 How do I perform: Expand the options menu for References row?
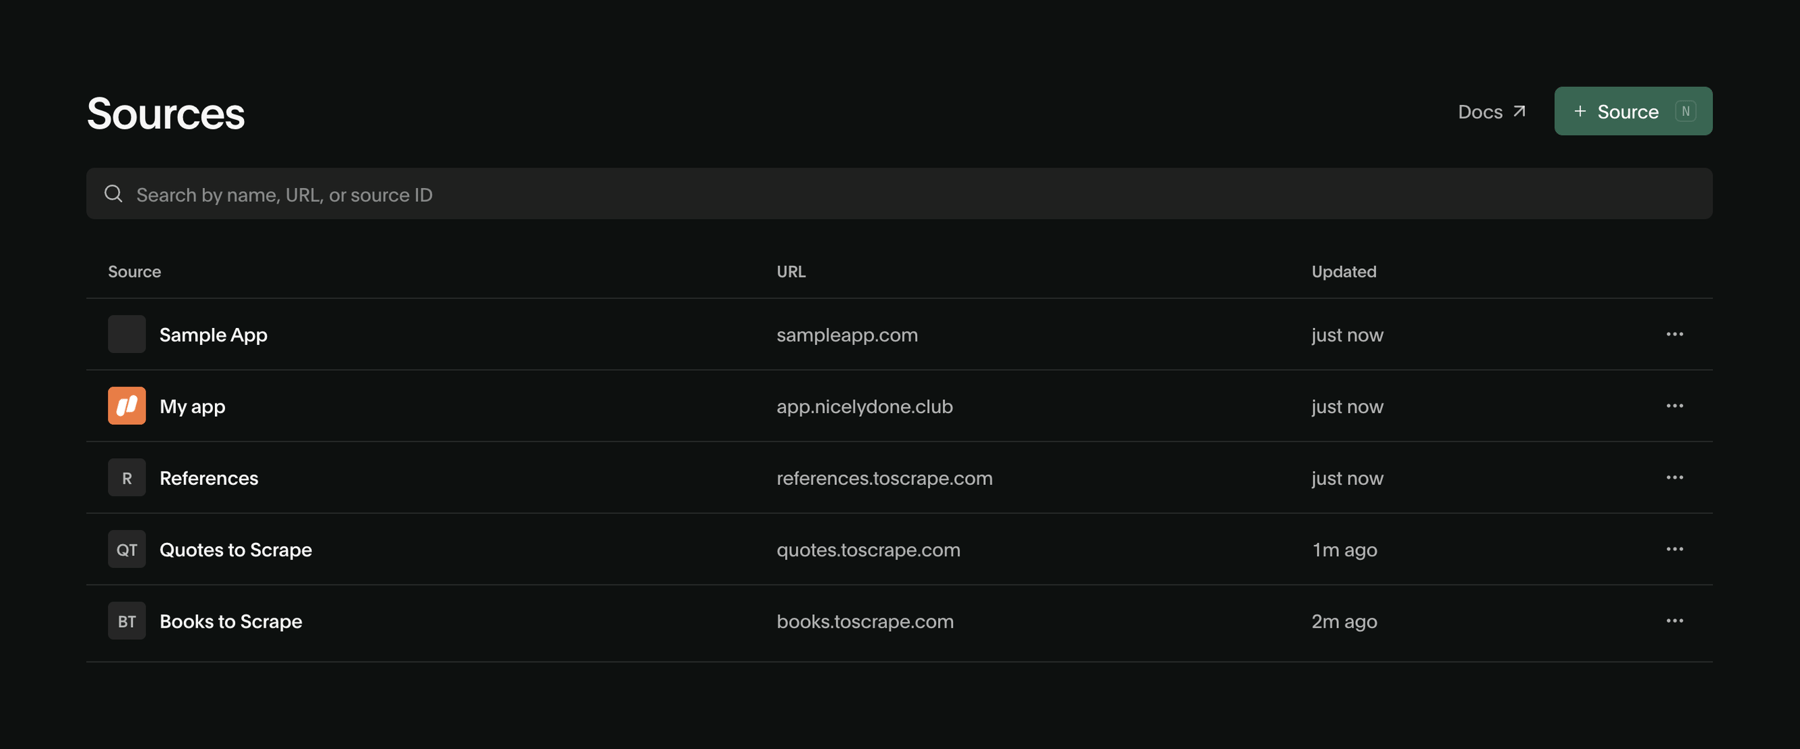point(1675,478)
